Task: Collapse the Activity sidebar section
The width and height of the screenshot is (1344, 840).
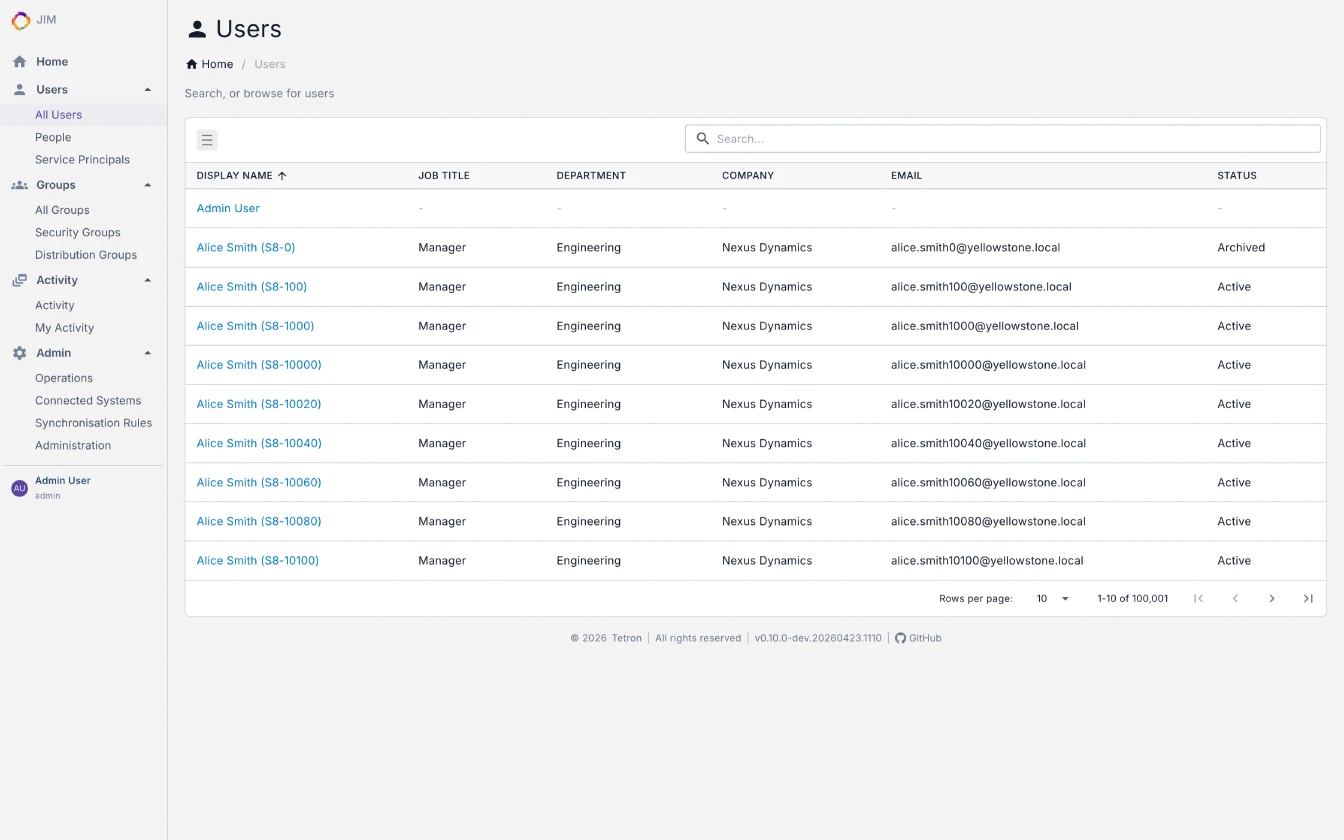Action: (x=148, y=280)
